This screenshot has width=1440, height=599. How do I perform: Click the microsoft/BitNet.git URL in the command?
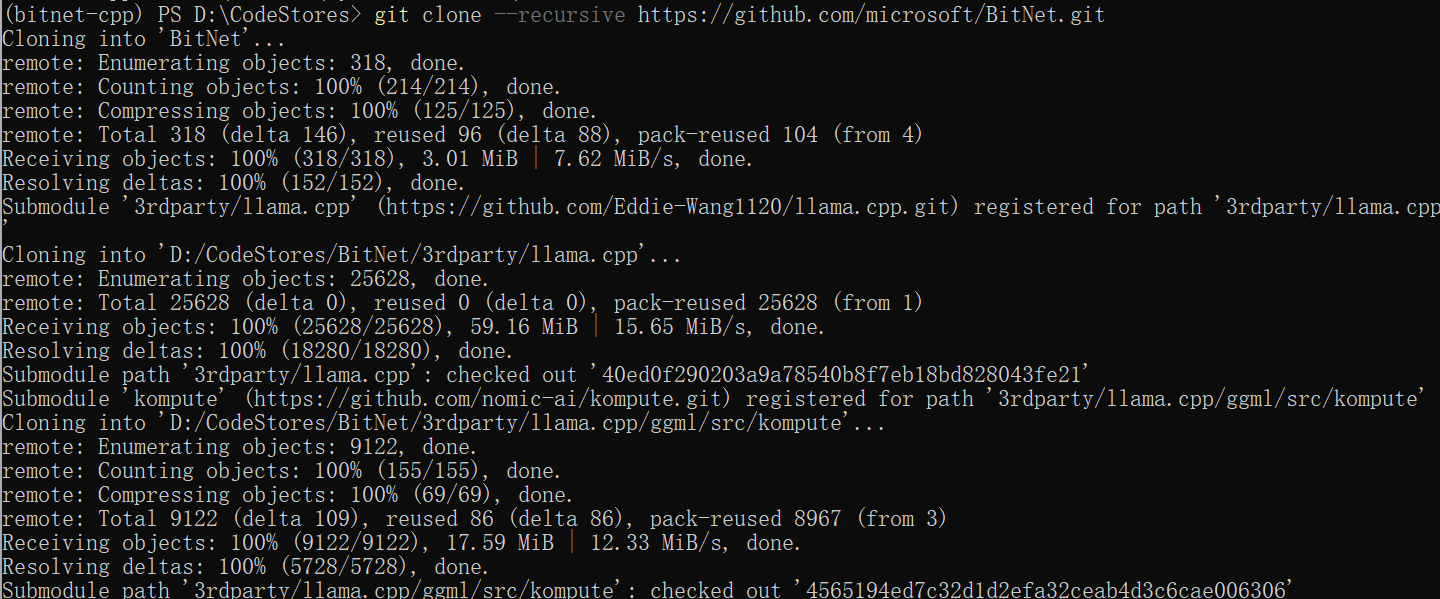[x=871, y=15]
